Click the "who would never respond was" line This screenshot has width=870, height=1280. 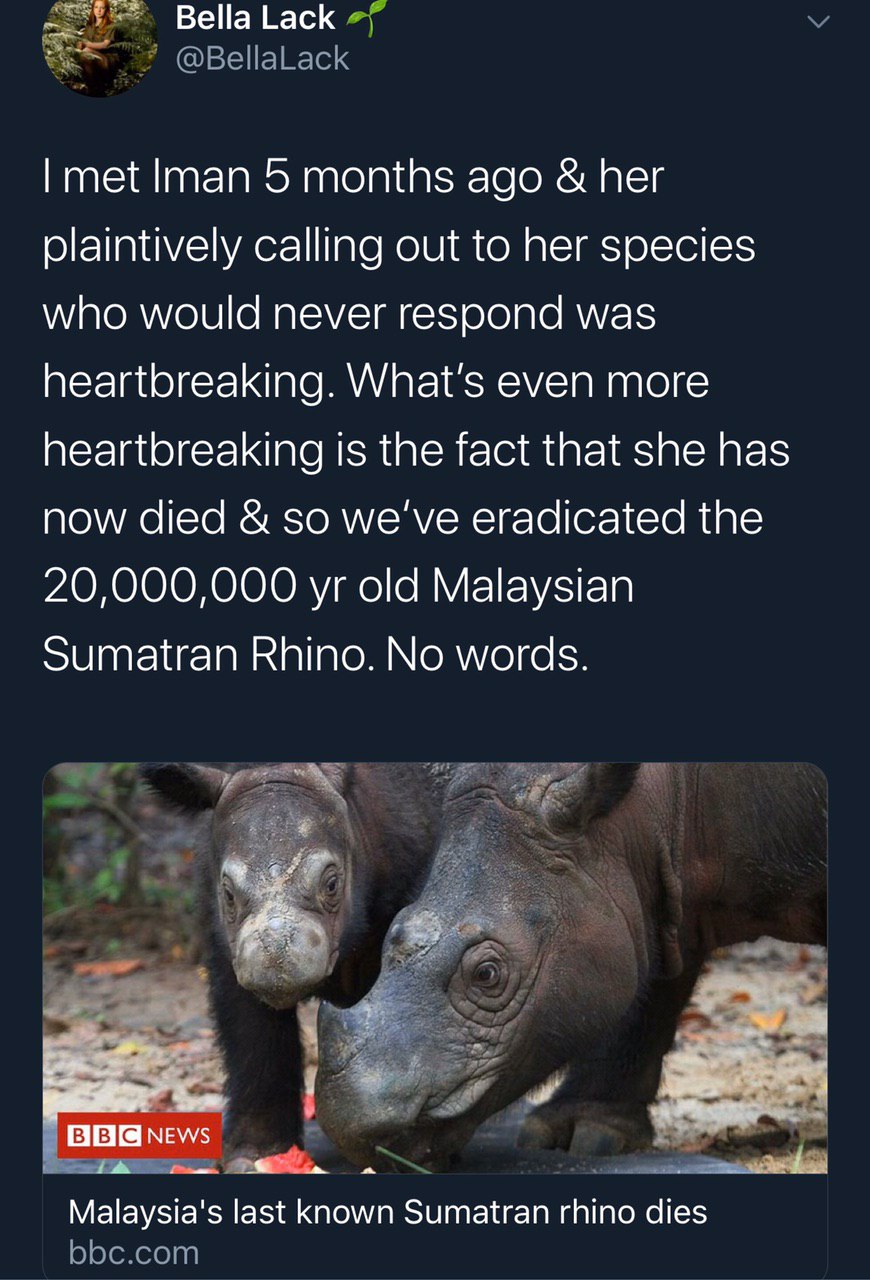[349, 313]
